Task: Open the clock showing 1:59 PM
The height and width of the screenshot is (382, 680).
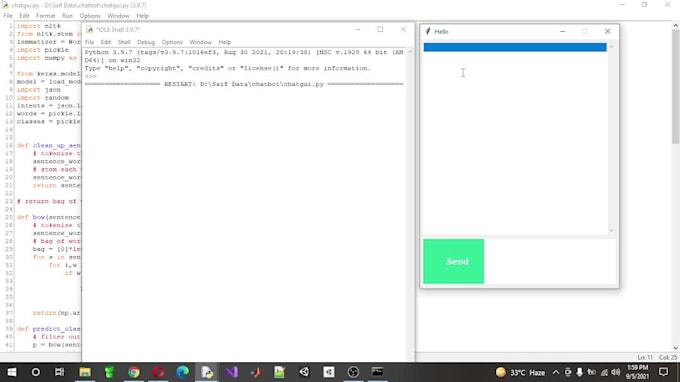Action: point(637,372)
